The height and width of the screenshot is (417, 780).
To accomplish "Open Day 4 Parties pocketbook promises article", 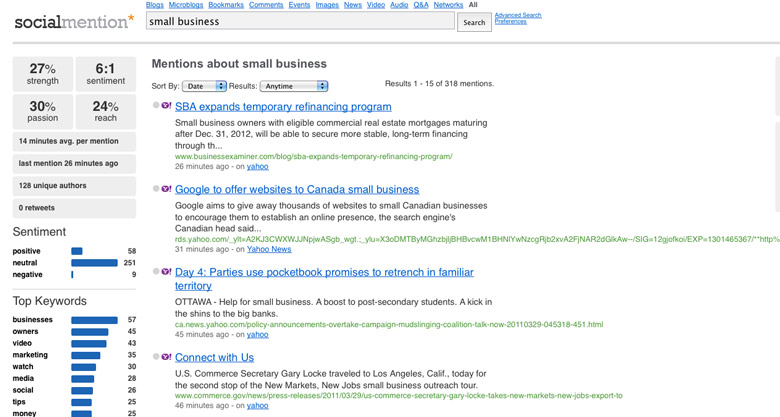I will (x=324, y=279).
